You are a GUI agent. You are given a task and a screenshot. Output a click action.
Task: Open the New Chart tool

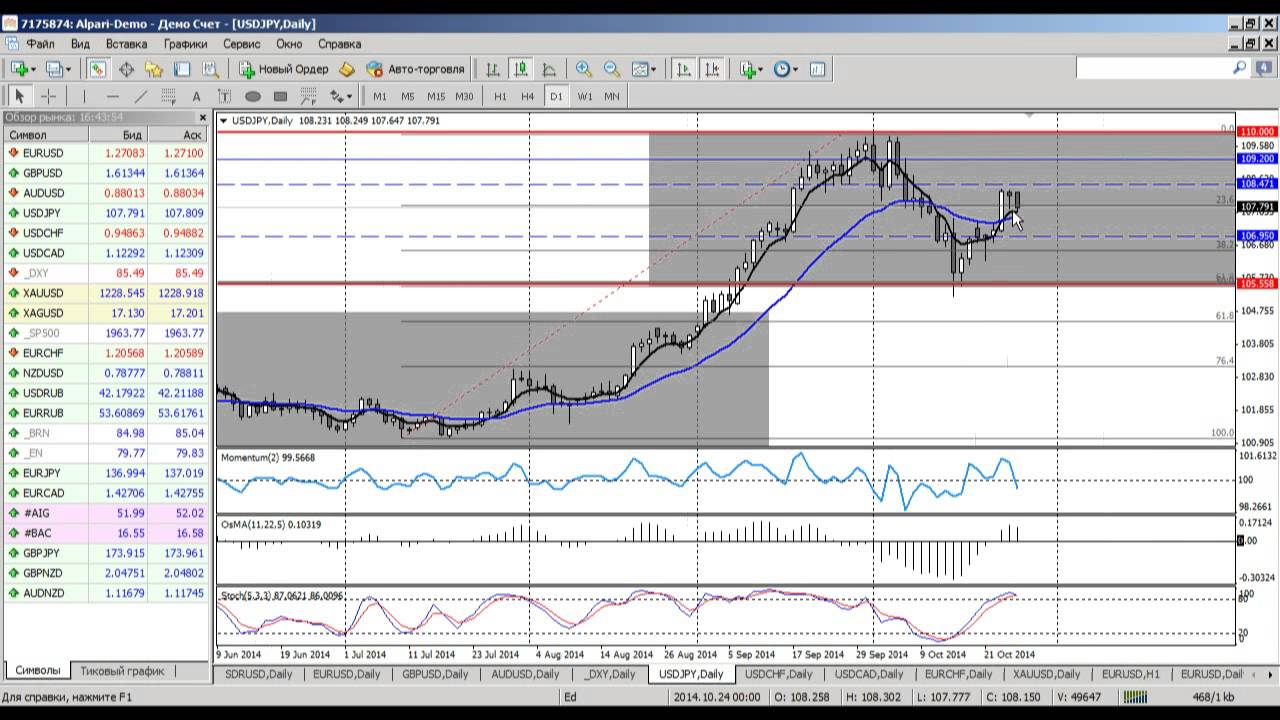pos(22,69)
